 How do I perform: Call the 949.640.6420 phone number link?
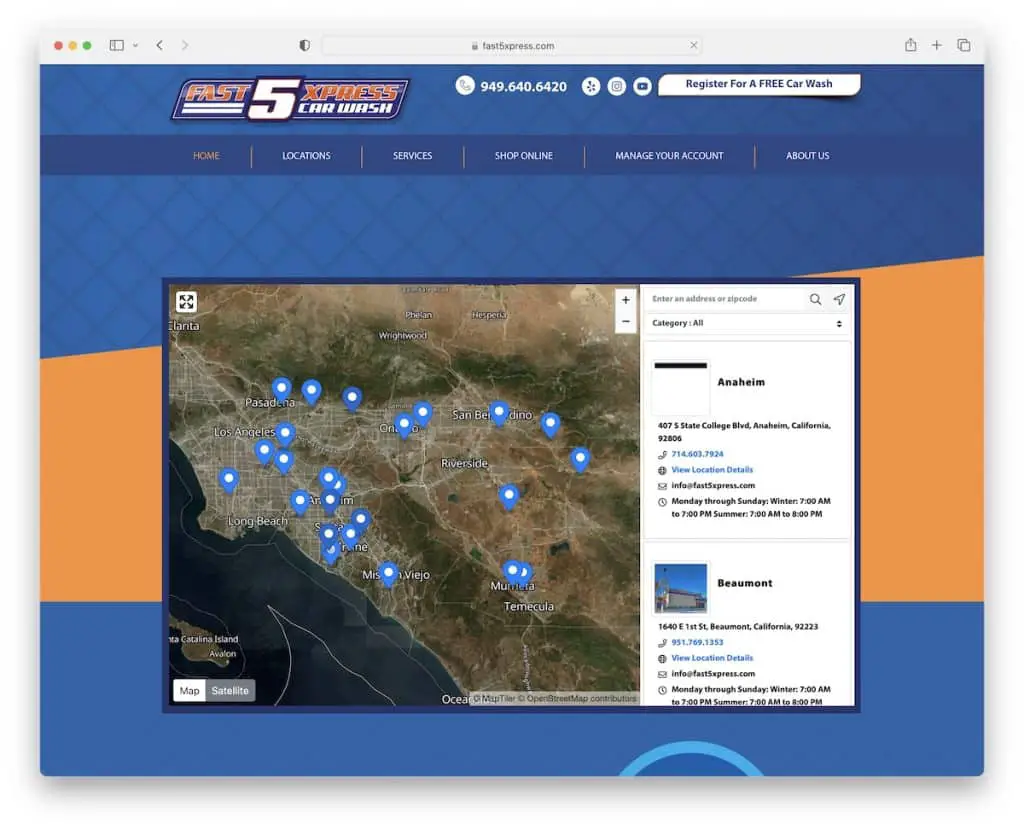coord(523,86)
